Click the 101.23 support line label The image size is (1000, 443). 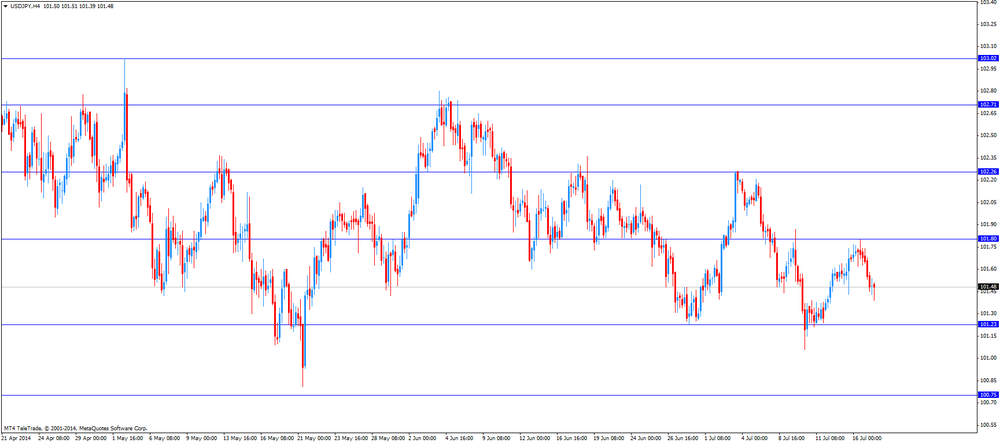pos(988,324)
